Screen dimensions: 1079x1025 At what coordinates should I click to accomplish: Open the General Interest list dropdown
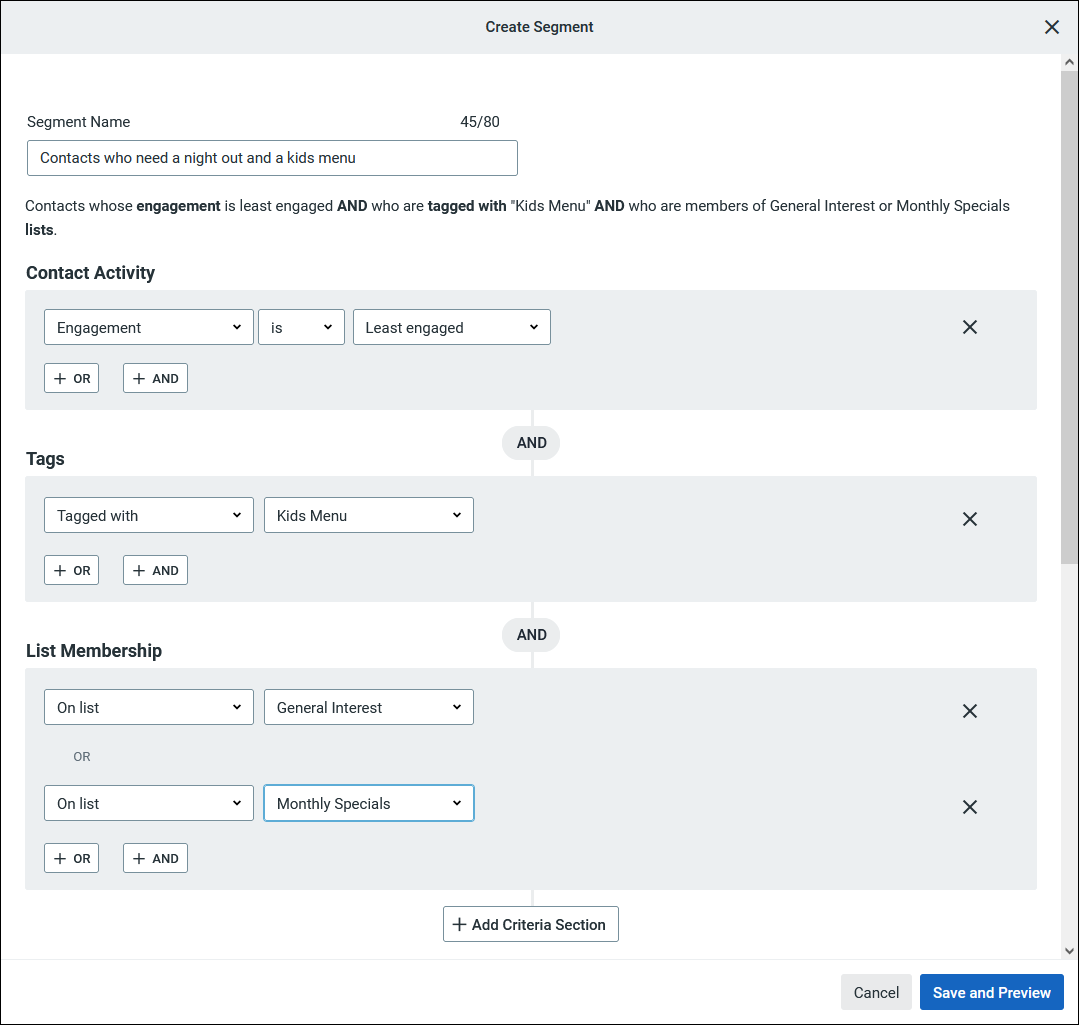coord(369,707)
